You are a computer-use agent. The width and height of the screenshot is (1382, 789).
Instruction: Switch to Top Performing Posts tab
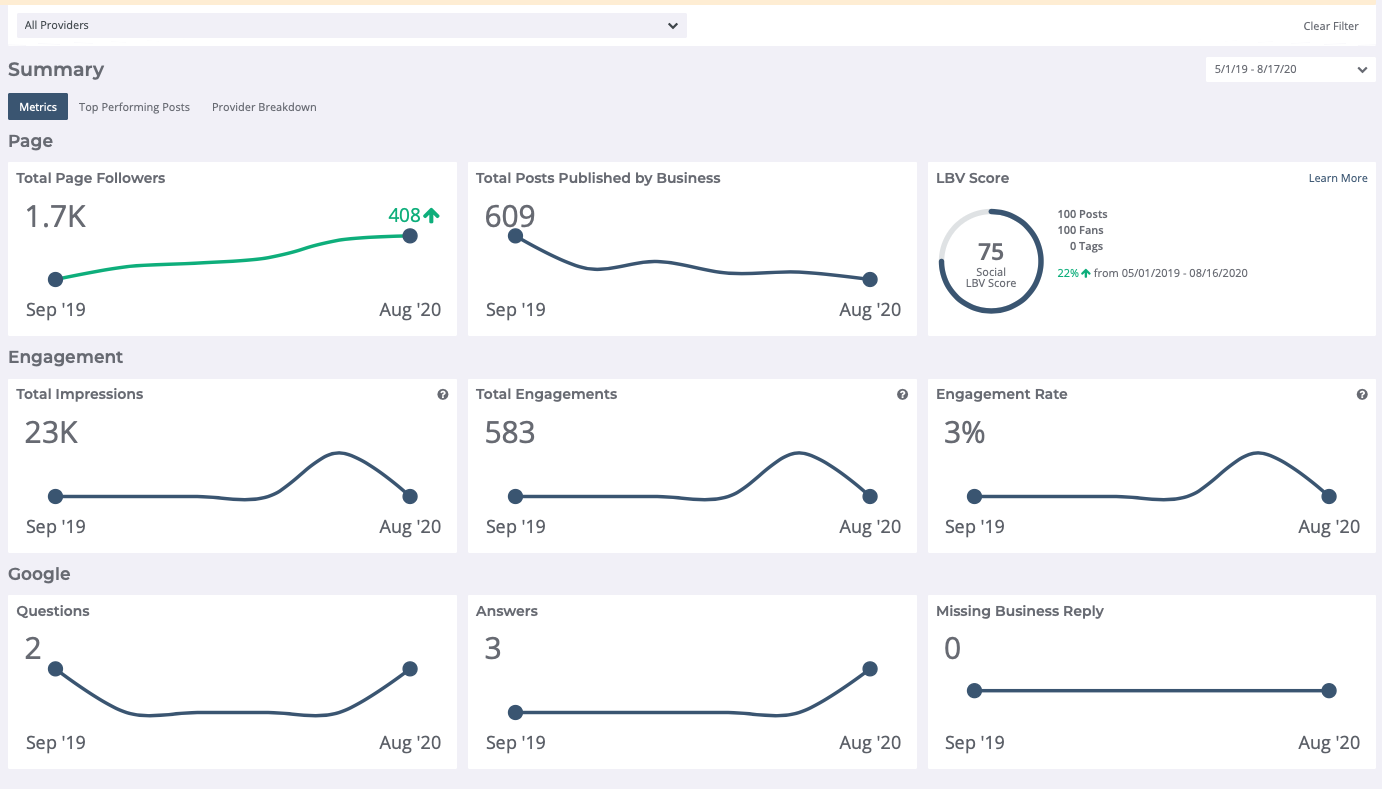point(134,107)
